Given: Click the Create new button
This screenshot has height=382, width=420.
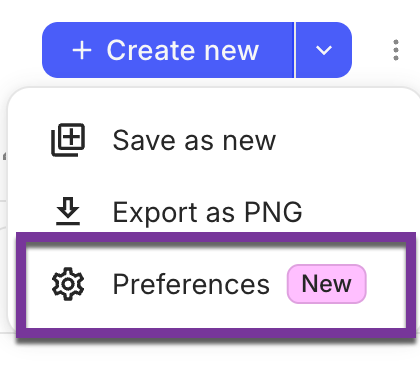Looking at the screenshot, I should pyautogui.click(x=168, y=50).
